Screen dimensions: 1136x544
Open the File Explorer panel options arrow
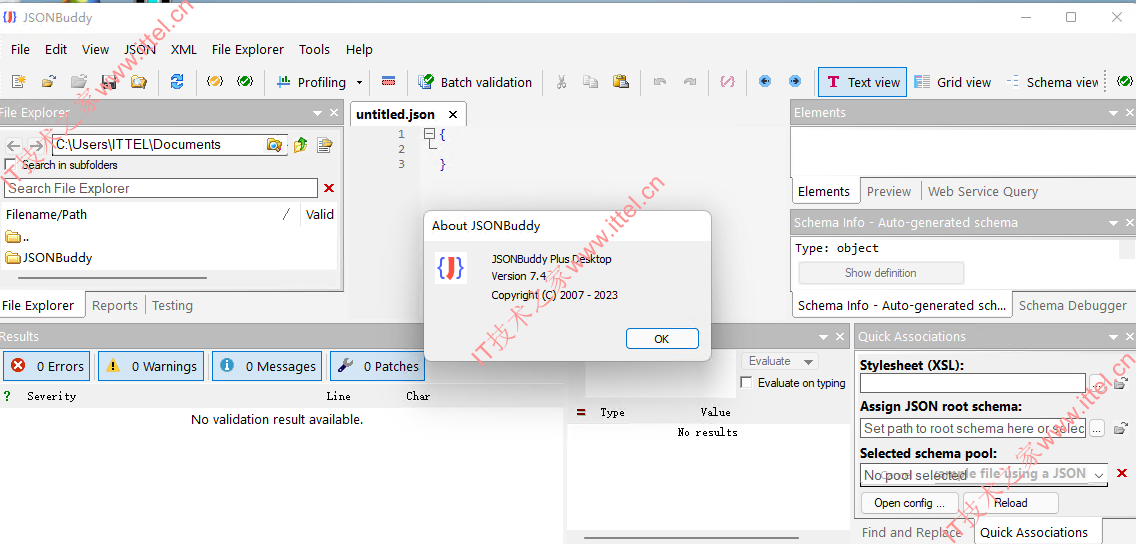tap(318, 113)
